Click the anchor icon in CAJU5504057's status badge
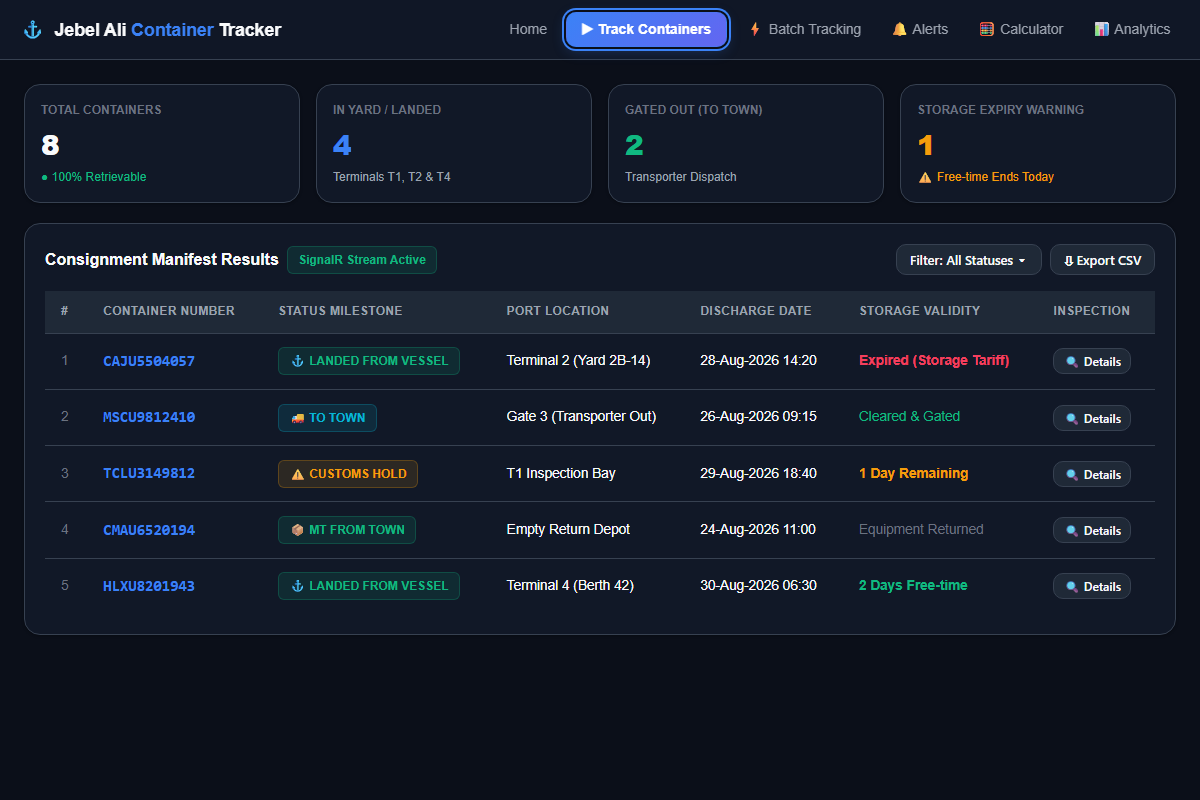 coord(297,361)
